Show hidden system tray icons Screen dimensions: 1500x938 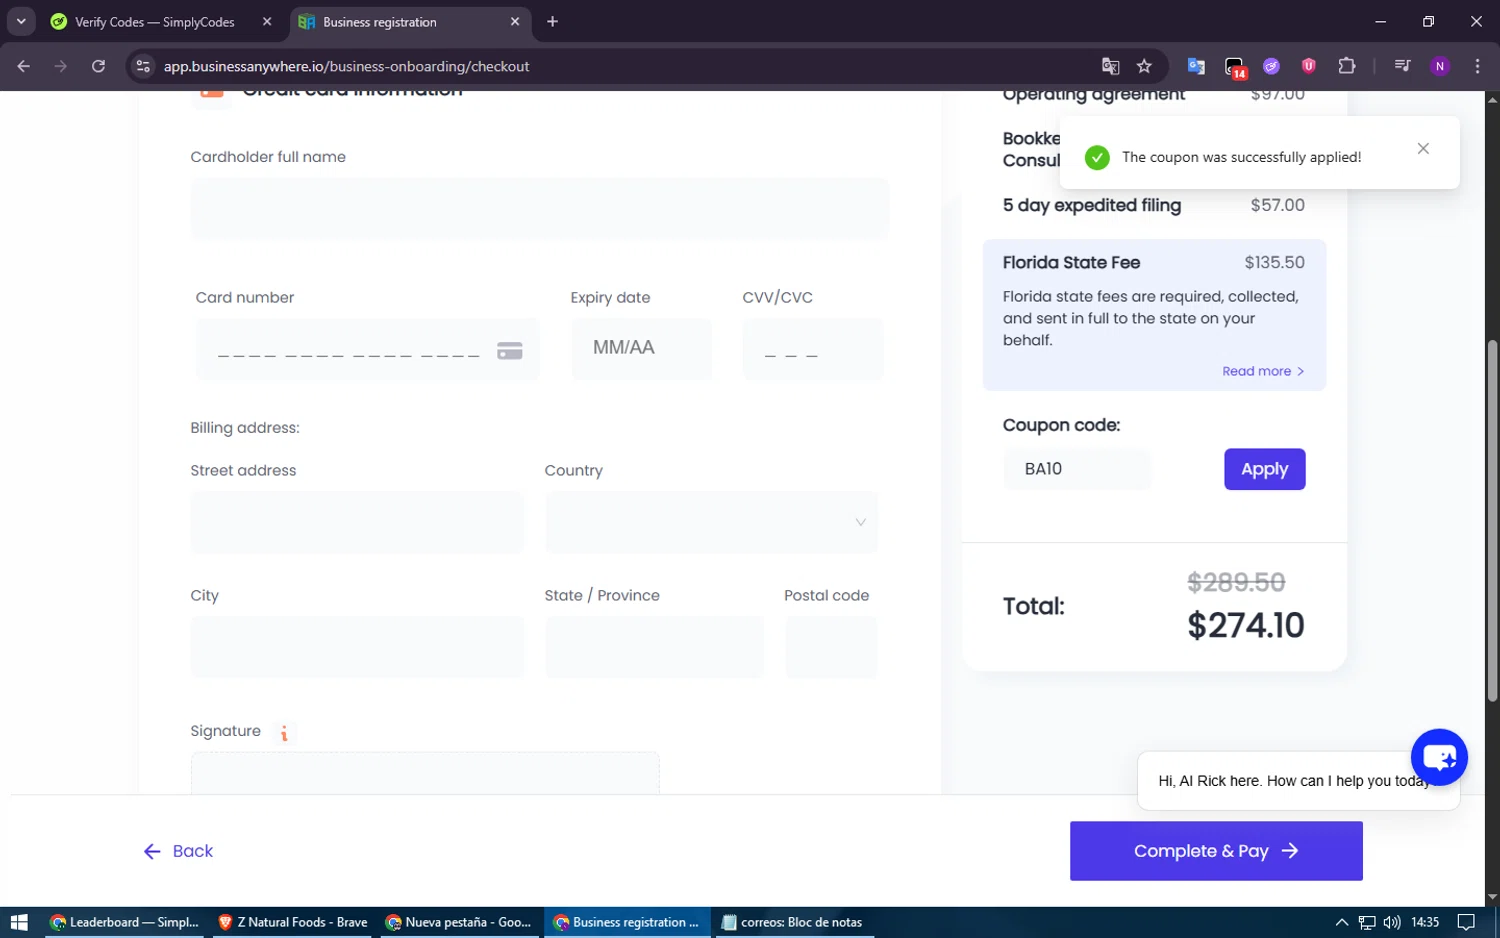click(1342, 922)
